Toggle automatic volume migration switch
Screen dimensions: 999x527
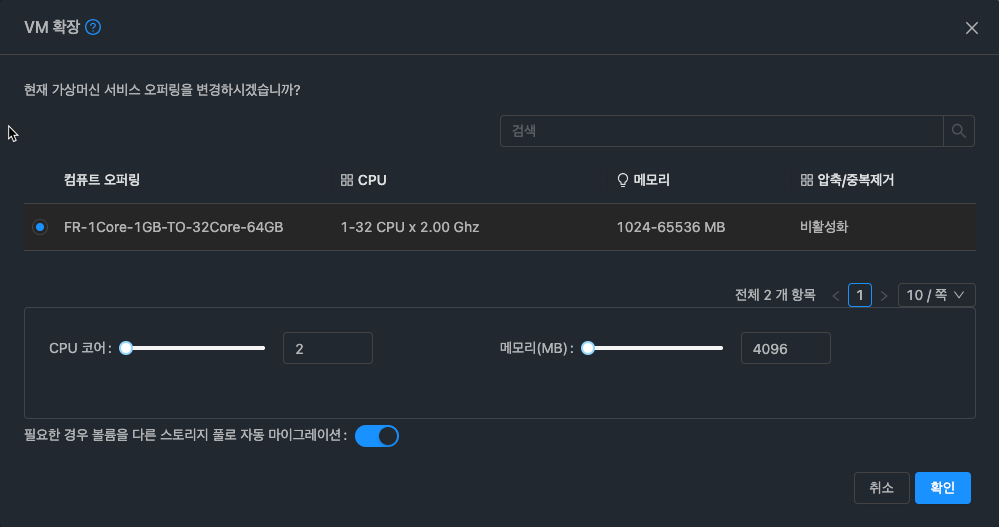click(x=377, y=436)
